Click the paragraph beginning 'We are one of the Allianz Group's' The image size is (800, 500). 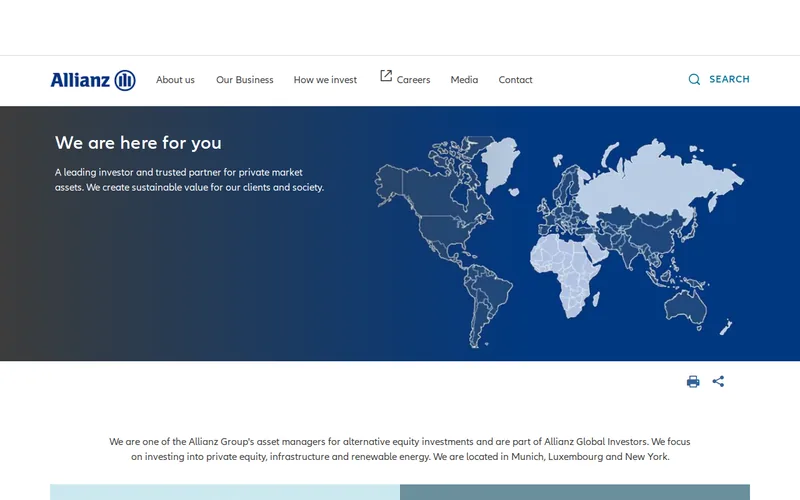point(399,449)
